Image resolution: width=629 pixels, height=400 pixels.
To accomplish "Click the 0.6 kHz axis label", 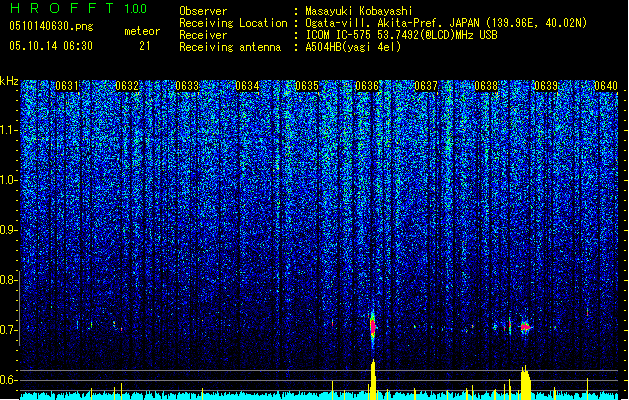I will point(9,380).
